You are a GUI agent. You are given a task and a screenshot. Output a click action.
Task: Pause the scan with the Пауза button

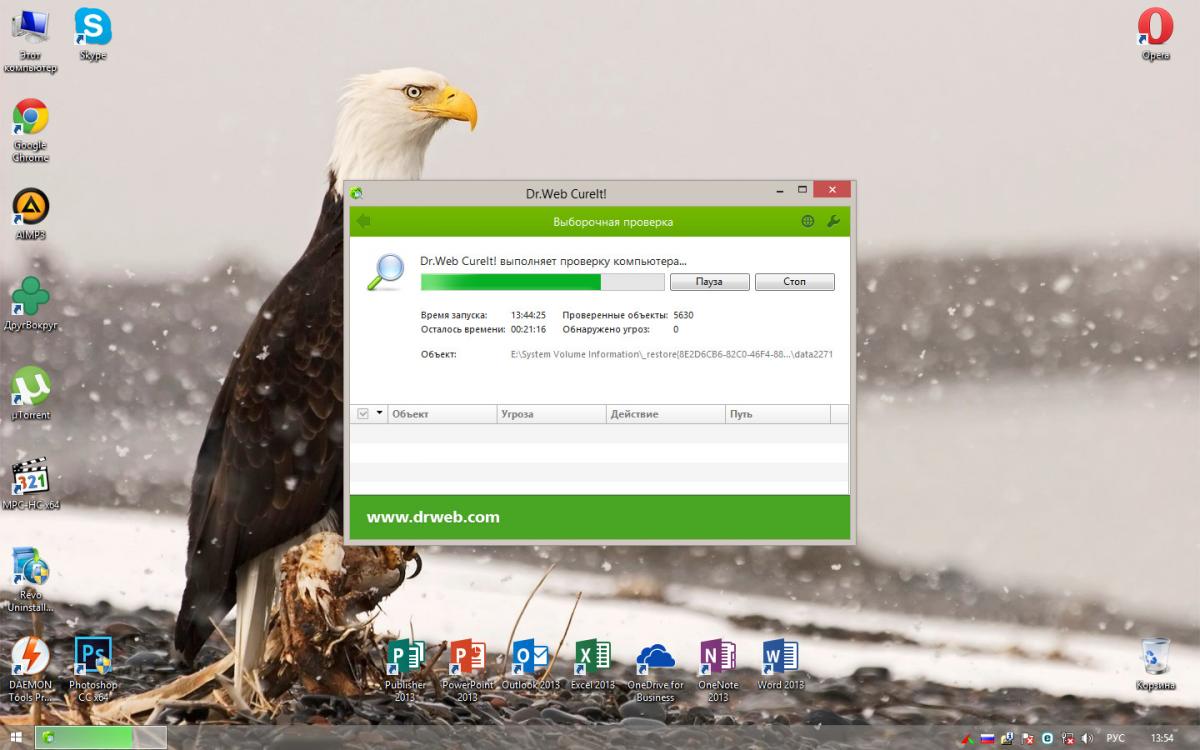709,282
